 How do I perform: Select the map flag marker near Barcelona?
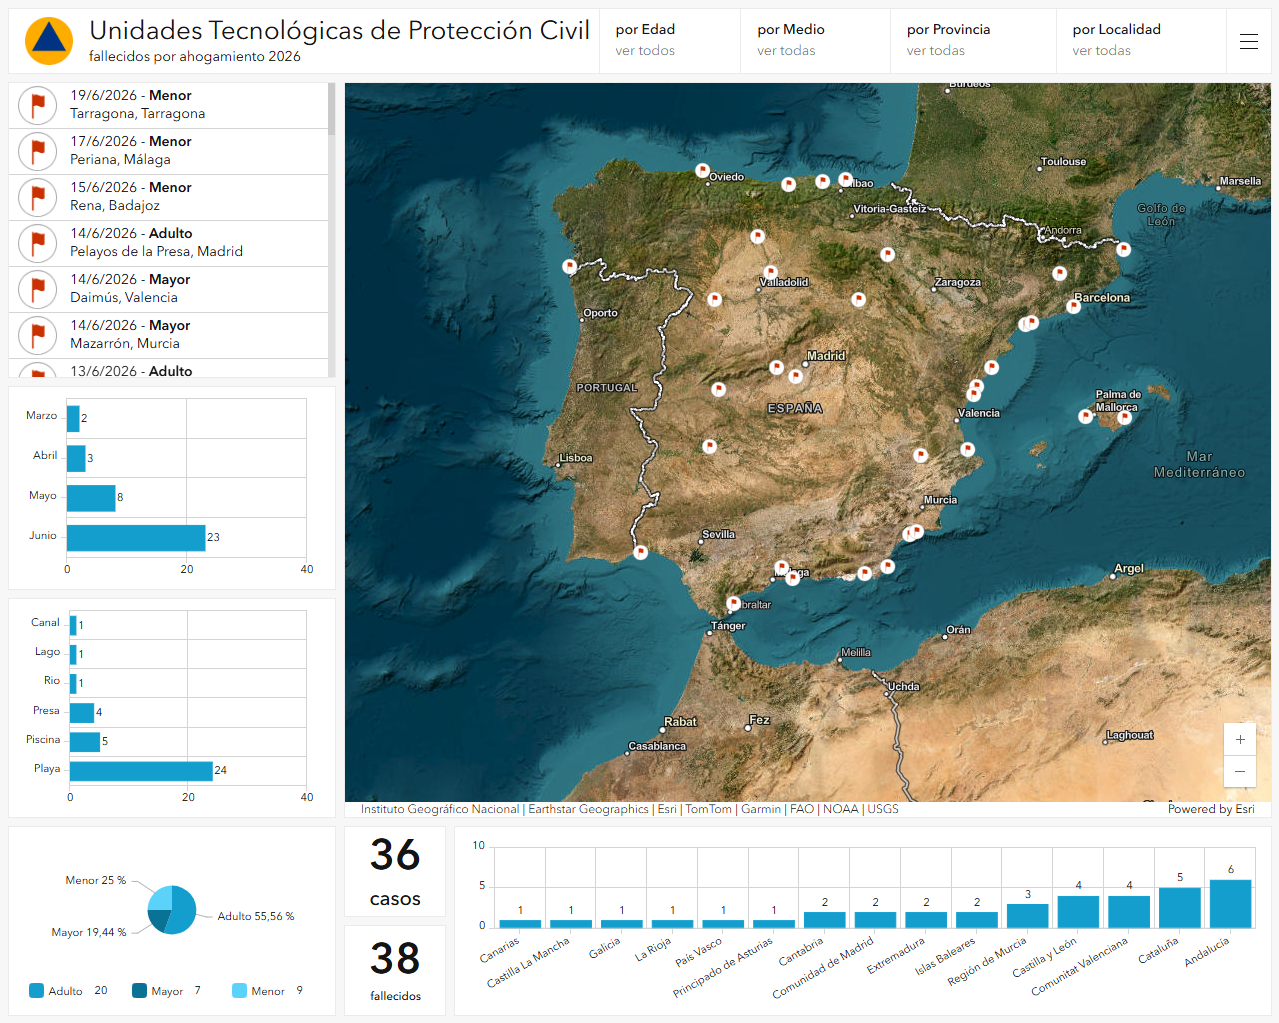point(1073,306)
